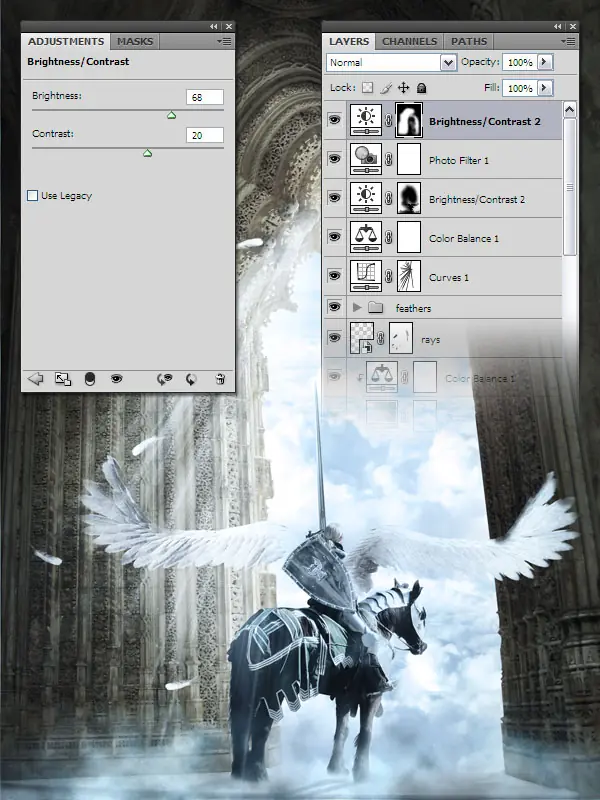Click the lock position move icon
This screenshot has width=600, height=800.
pos(403,88)
